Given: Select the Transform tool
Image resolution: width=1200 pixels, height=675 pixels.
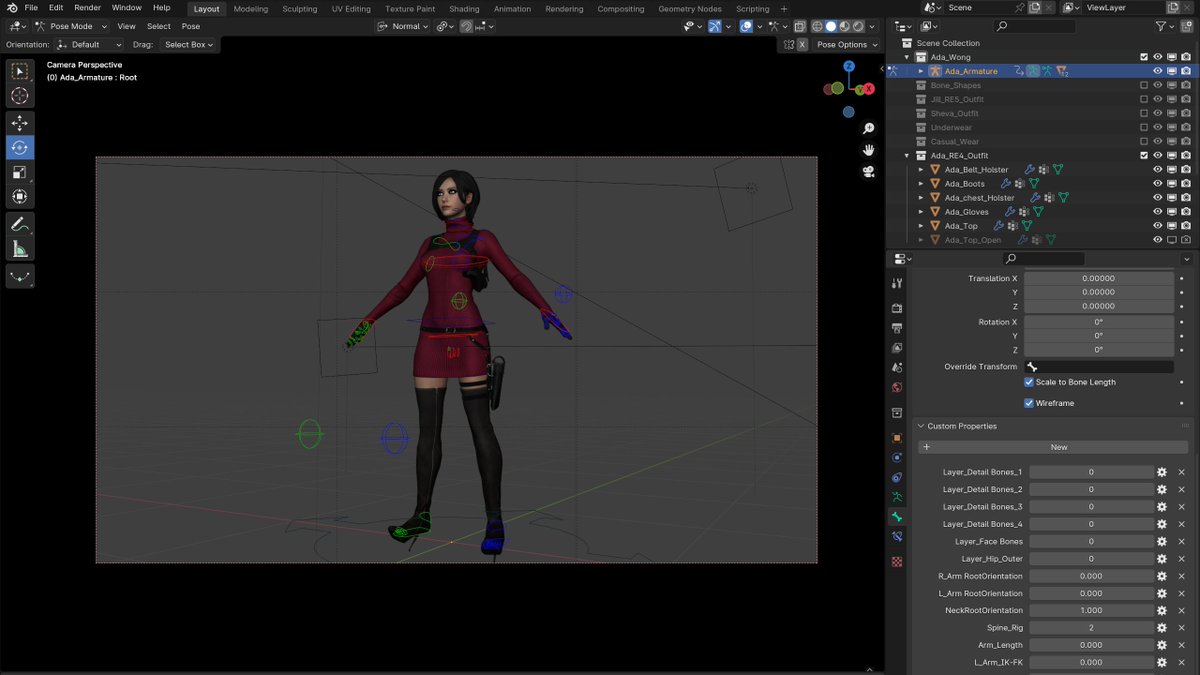Looking at the screenshot, I should 20,196.
